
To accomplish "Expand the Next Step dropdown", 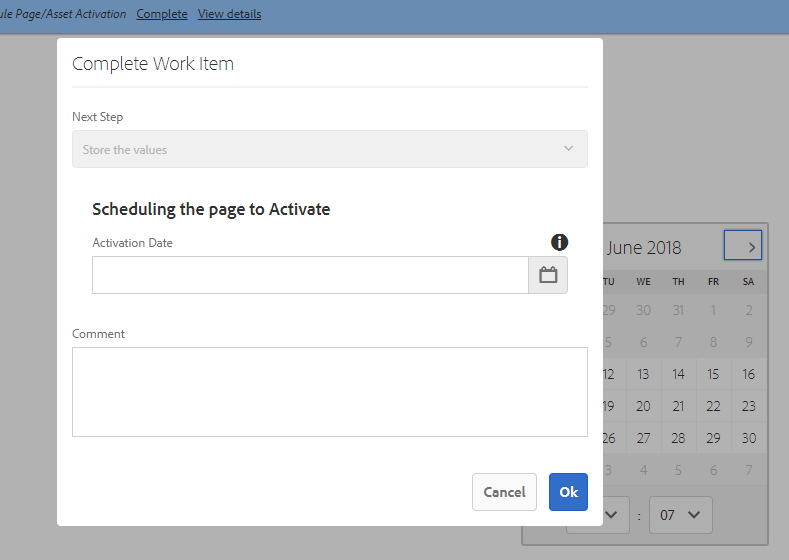I will (329, 149).
